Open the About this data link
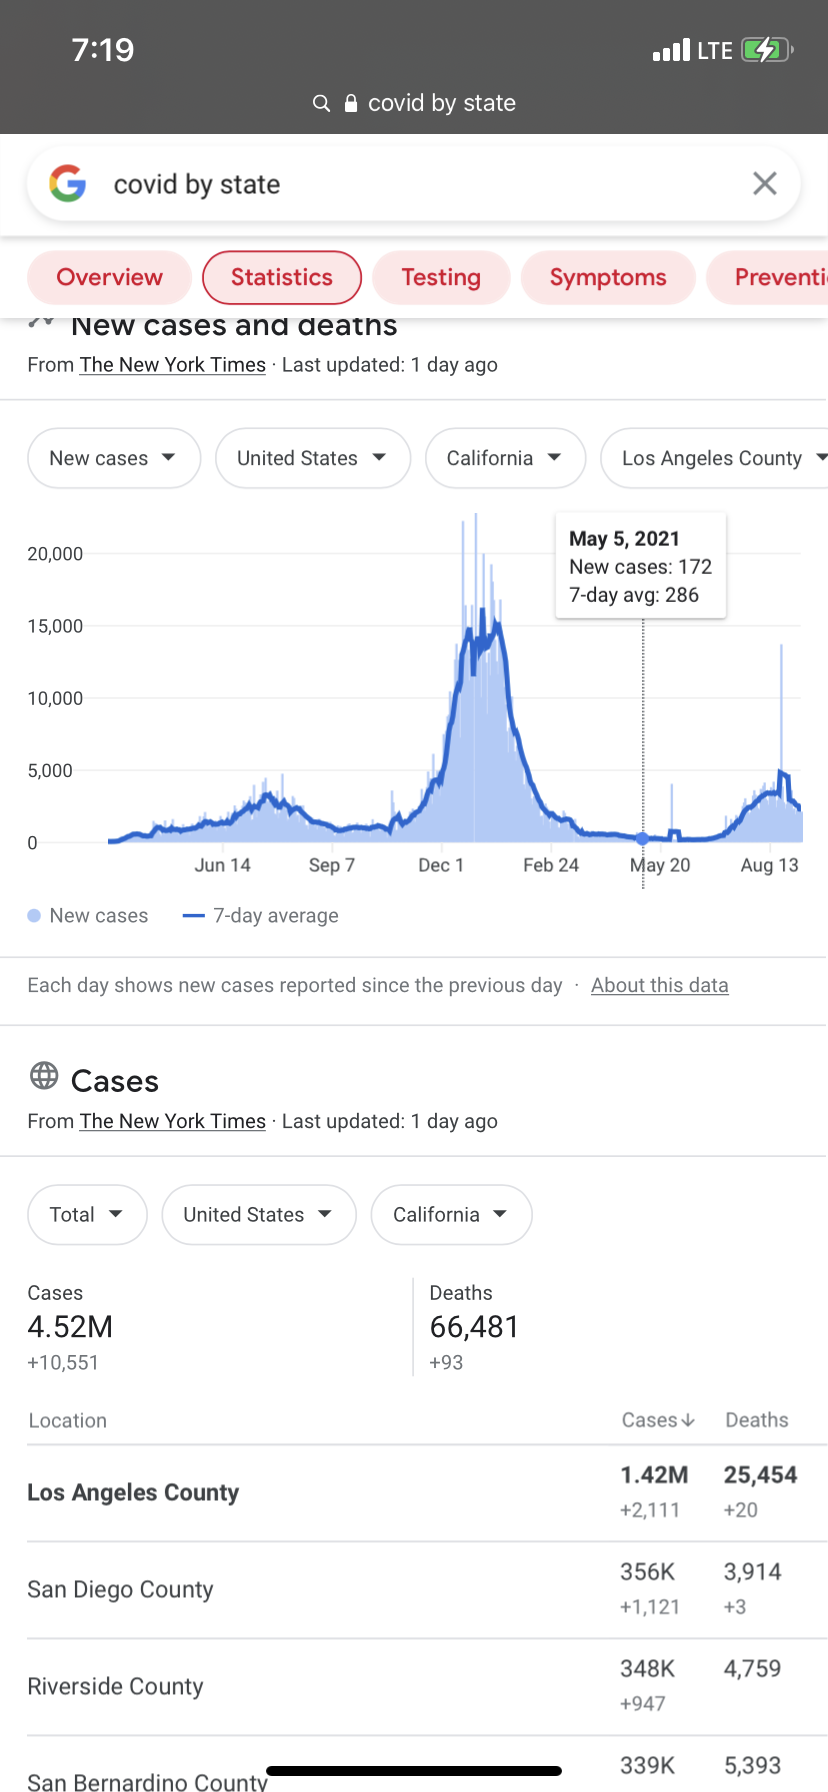 [x=660, y=985]
